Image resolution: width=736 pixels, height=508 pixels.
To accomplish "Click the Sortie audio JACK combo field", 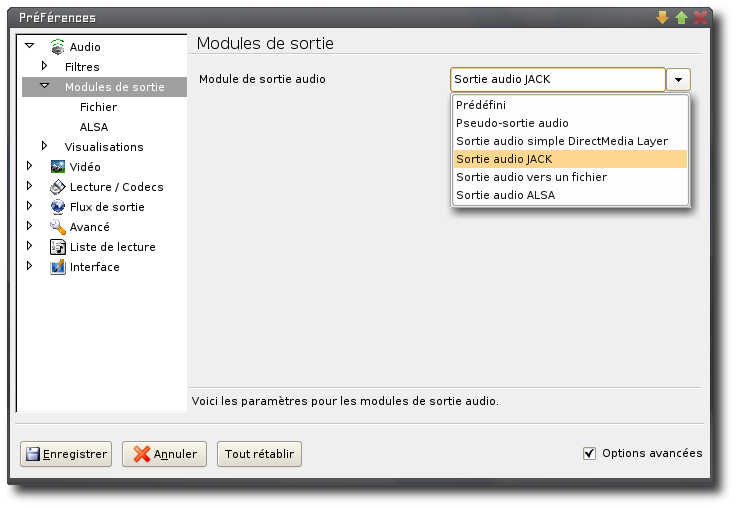I will coord(558,79).
